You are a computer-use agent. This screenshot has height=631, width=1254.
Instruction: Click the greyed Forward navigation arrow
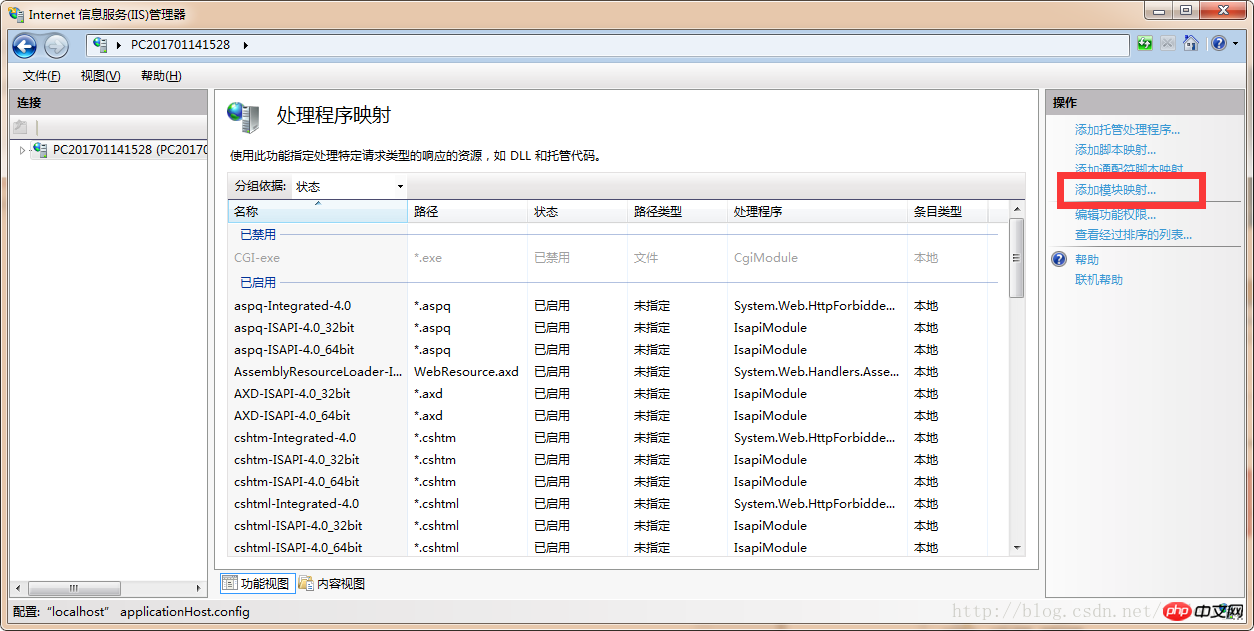56,45
